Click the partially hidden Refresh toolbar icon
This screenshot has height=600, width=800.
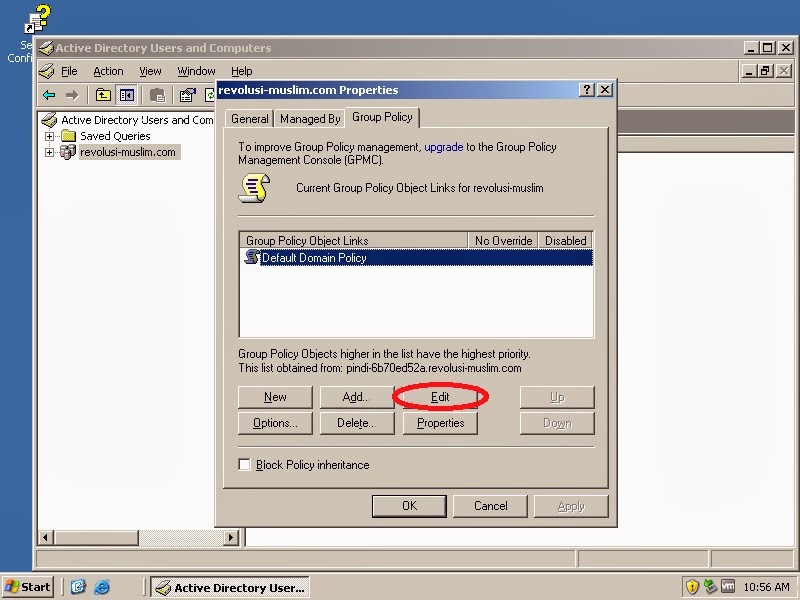pyautogui.click(x=210, y=95)
